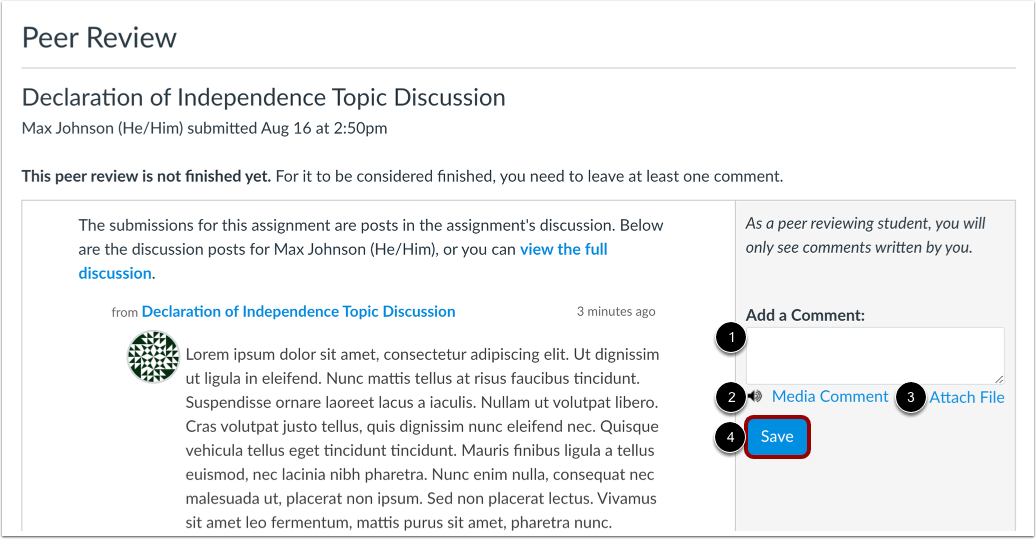
Task: Click the Lorem ipsum discussion post text
Action: [x=420, y=438]
